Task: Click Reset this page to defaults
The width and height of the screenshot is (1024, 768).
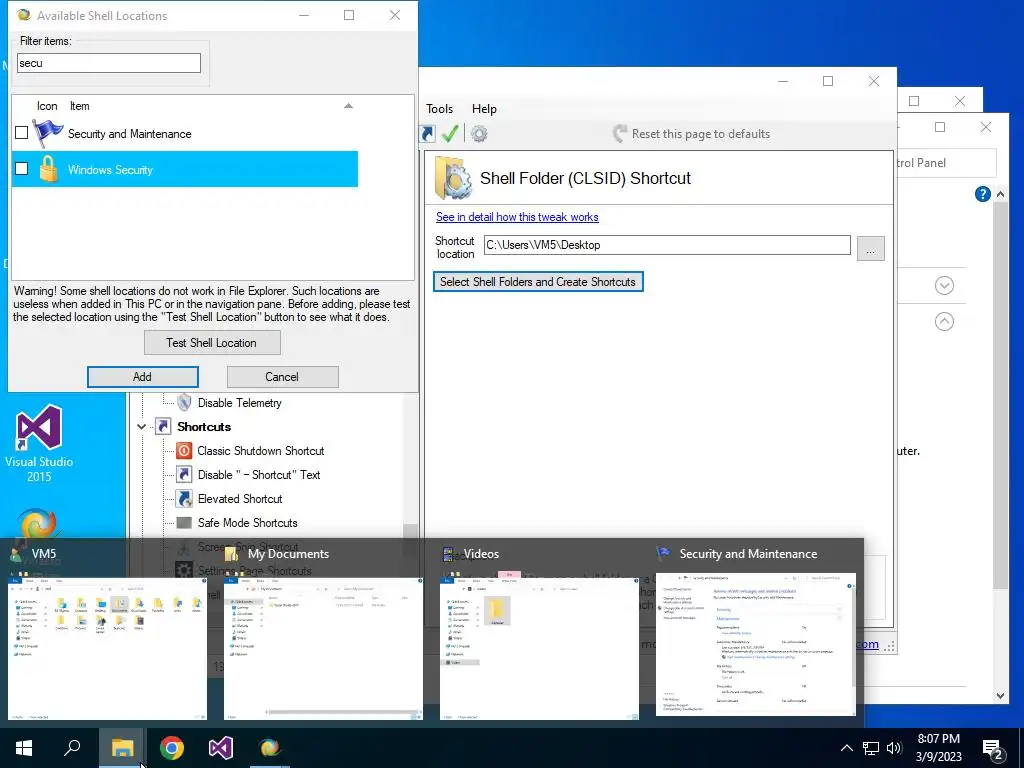Action: pyautogui.click(x=691, y=134)
